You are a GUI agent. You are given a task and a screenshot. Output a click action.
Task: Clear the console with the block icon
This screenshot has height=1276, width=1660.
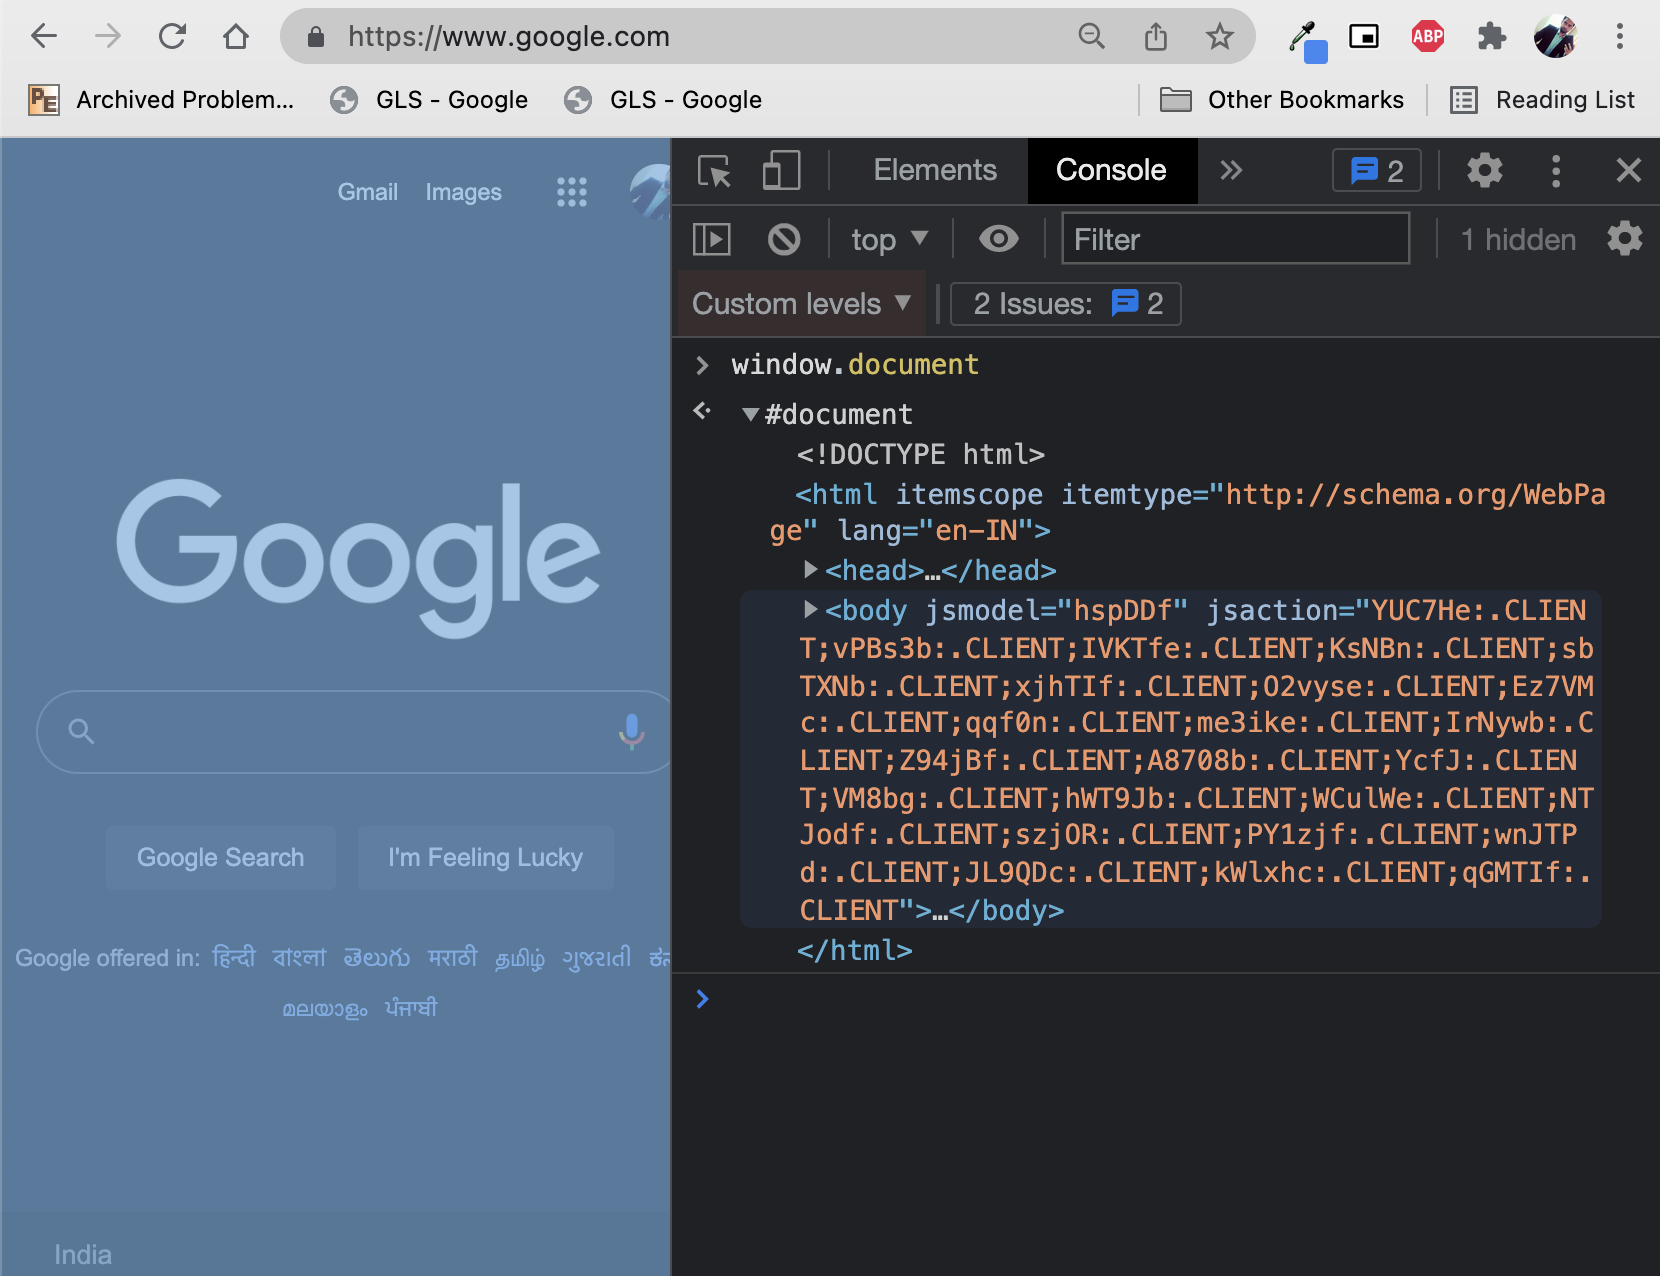[784, 239]
